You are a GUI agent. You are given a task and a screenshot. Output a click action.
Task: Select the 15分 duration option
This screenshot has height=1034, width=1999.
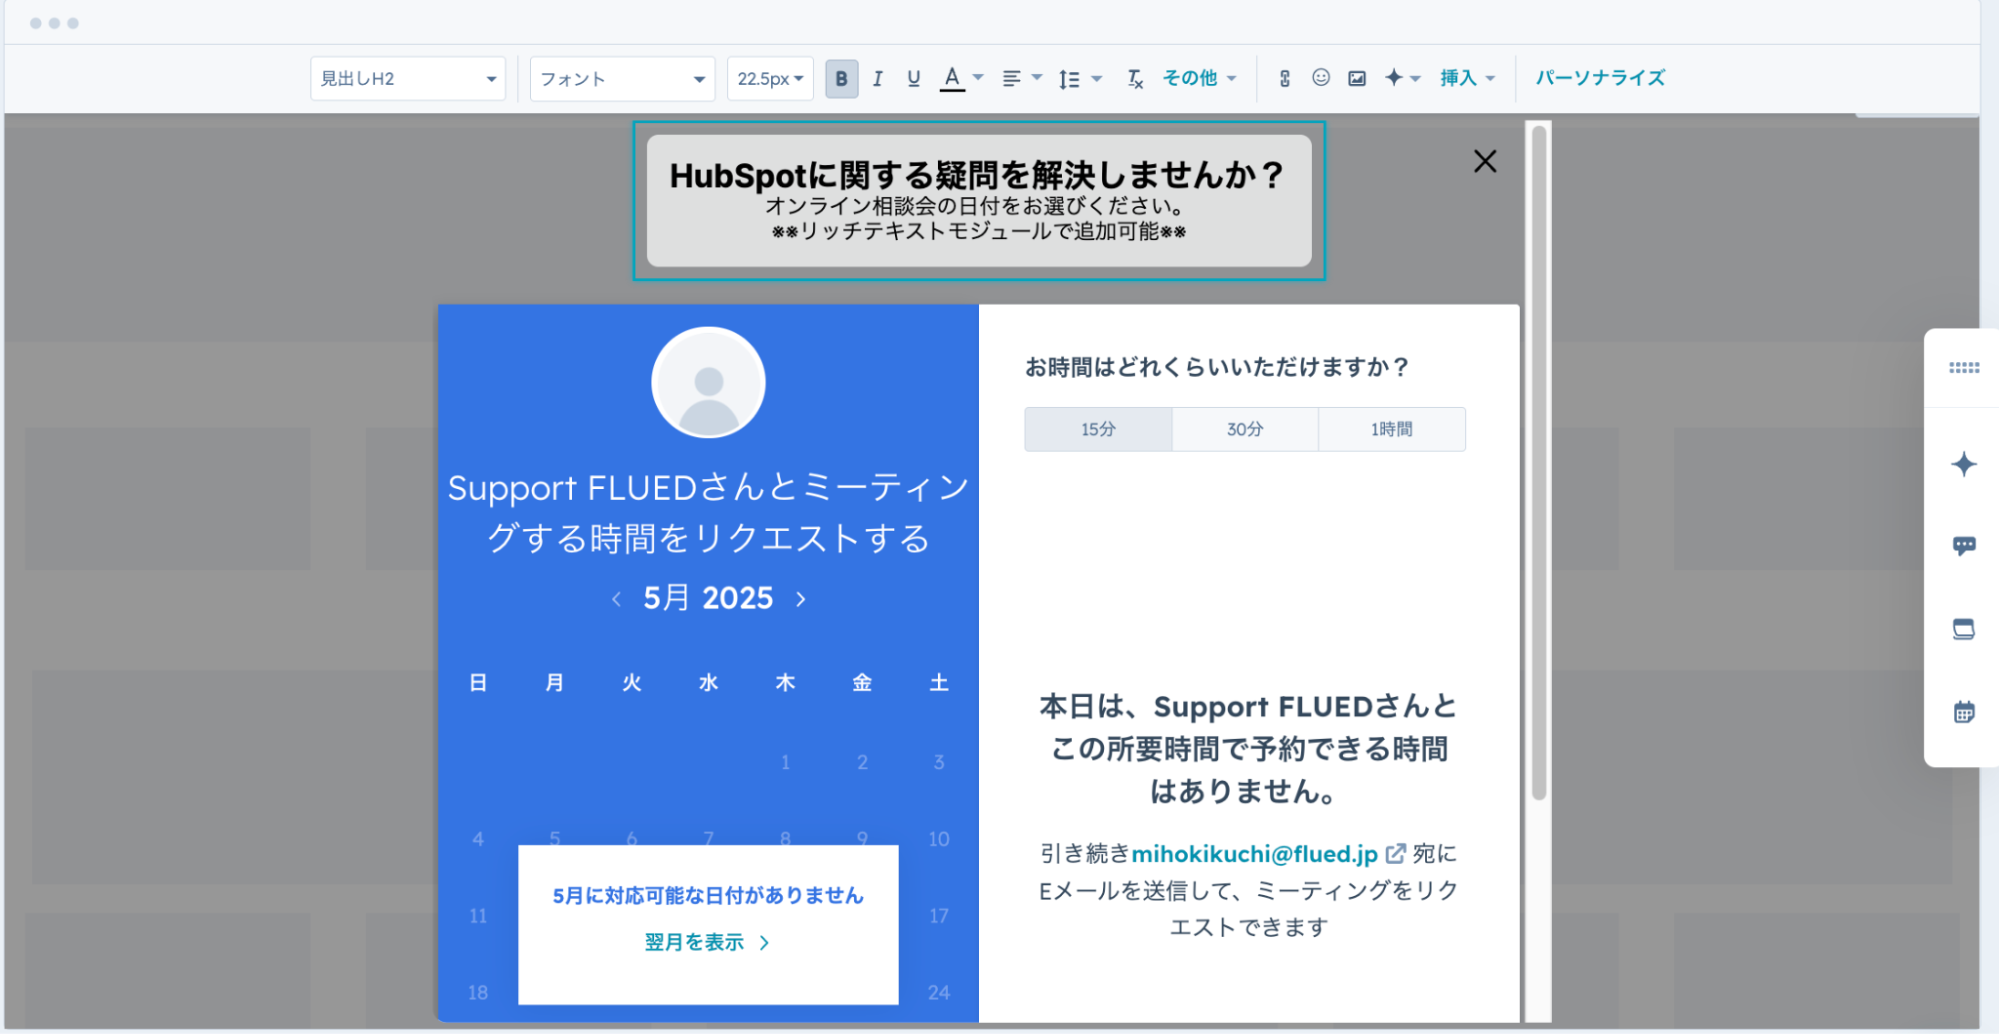pos(1098,429)
